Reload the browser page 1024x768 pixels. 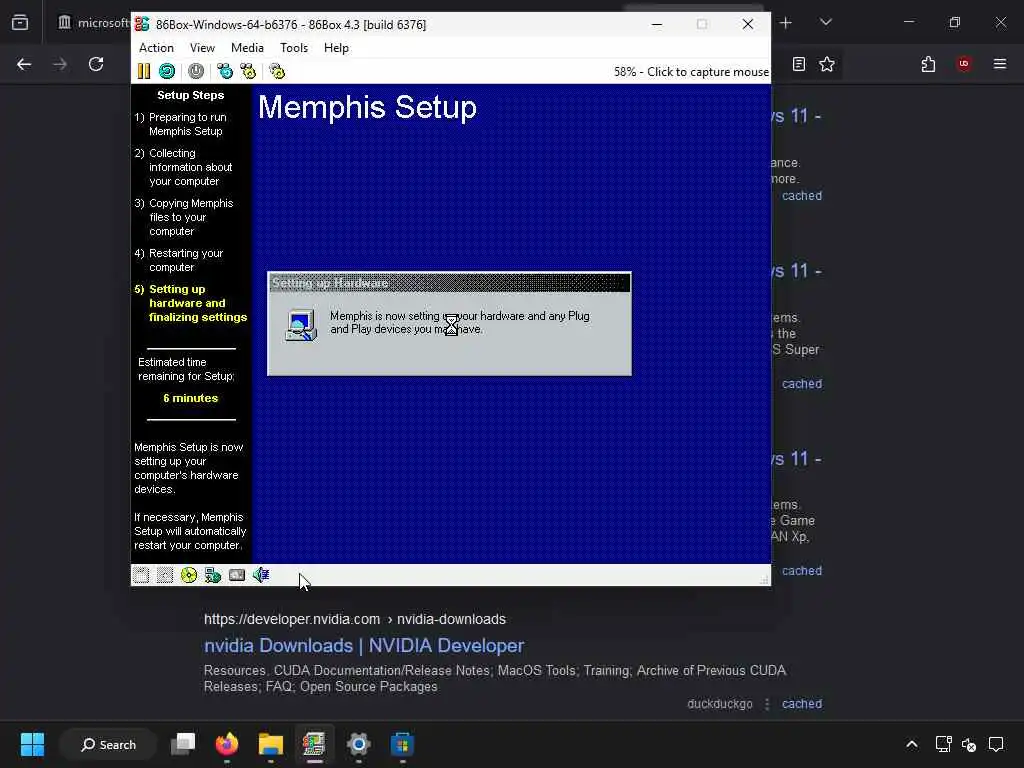tap(96, 64)
